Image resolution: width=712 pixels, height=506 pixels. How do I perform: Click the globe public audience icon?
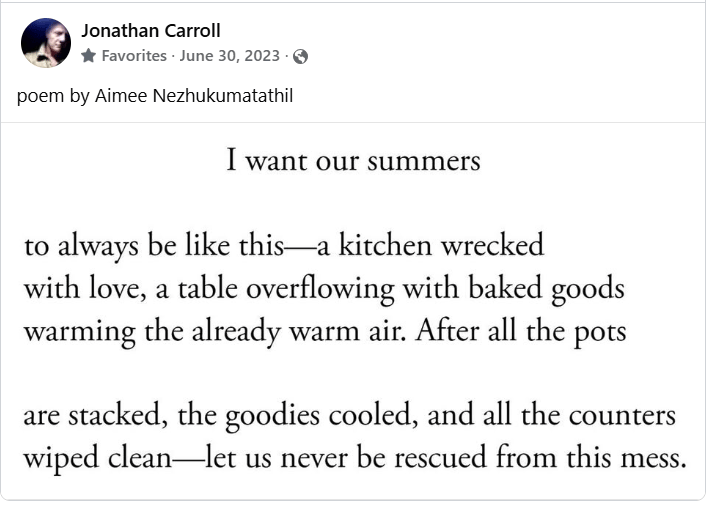tap(300, 56)
